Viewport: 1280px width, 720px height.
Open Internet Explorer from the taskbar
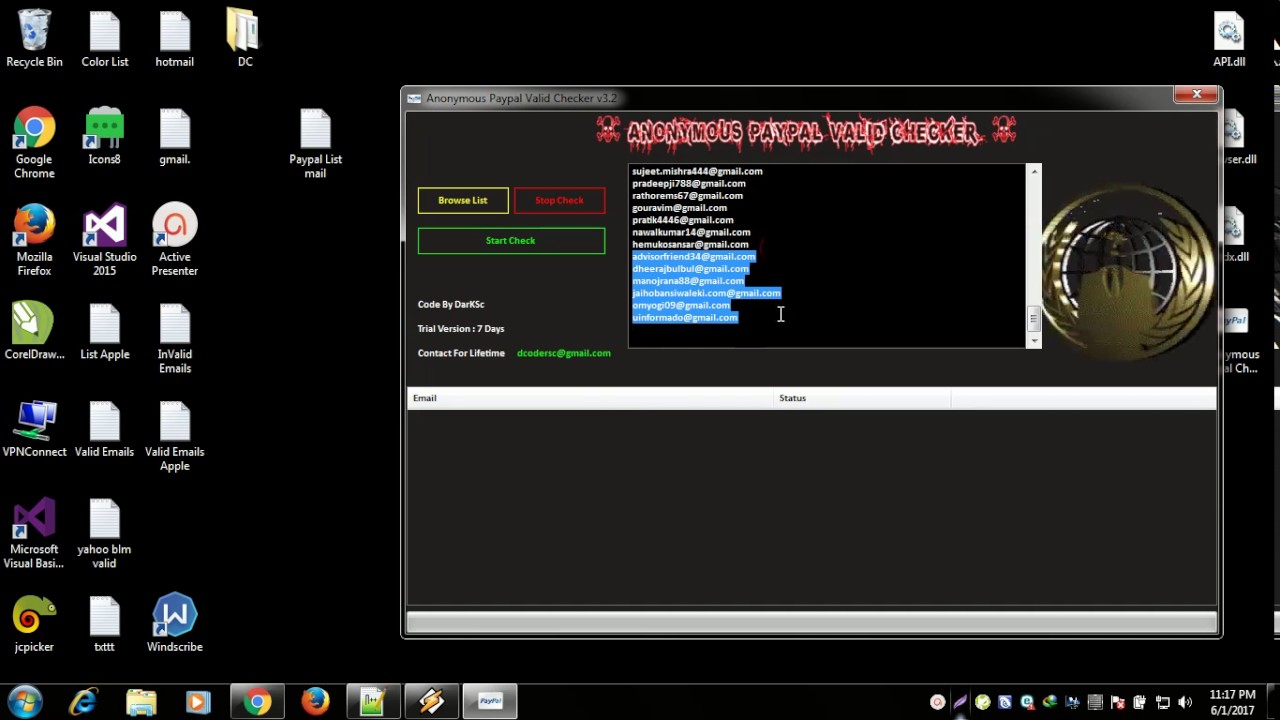click(x=83, y=702)
